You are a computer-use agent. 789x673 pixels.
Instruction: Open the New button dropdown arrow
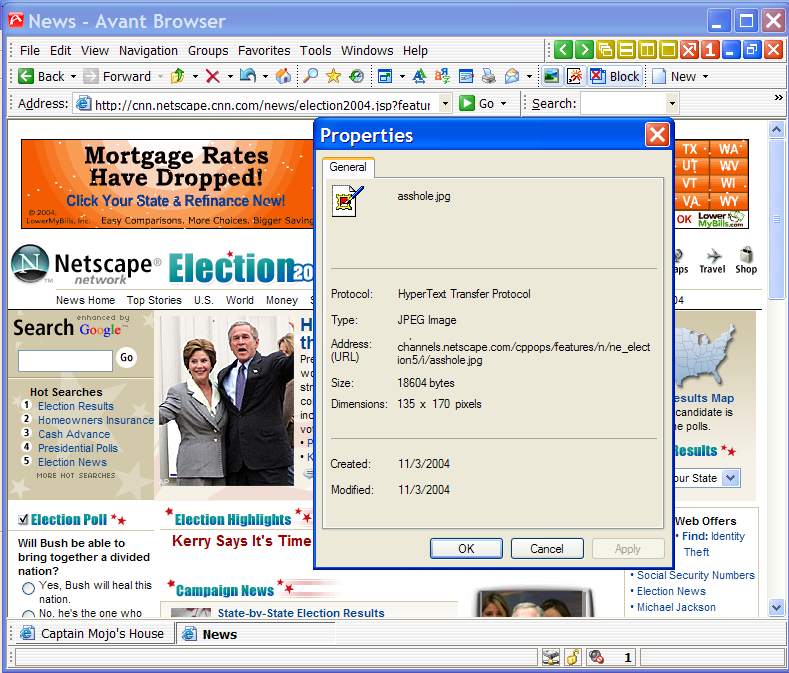pos(705,77)
